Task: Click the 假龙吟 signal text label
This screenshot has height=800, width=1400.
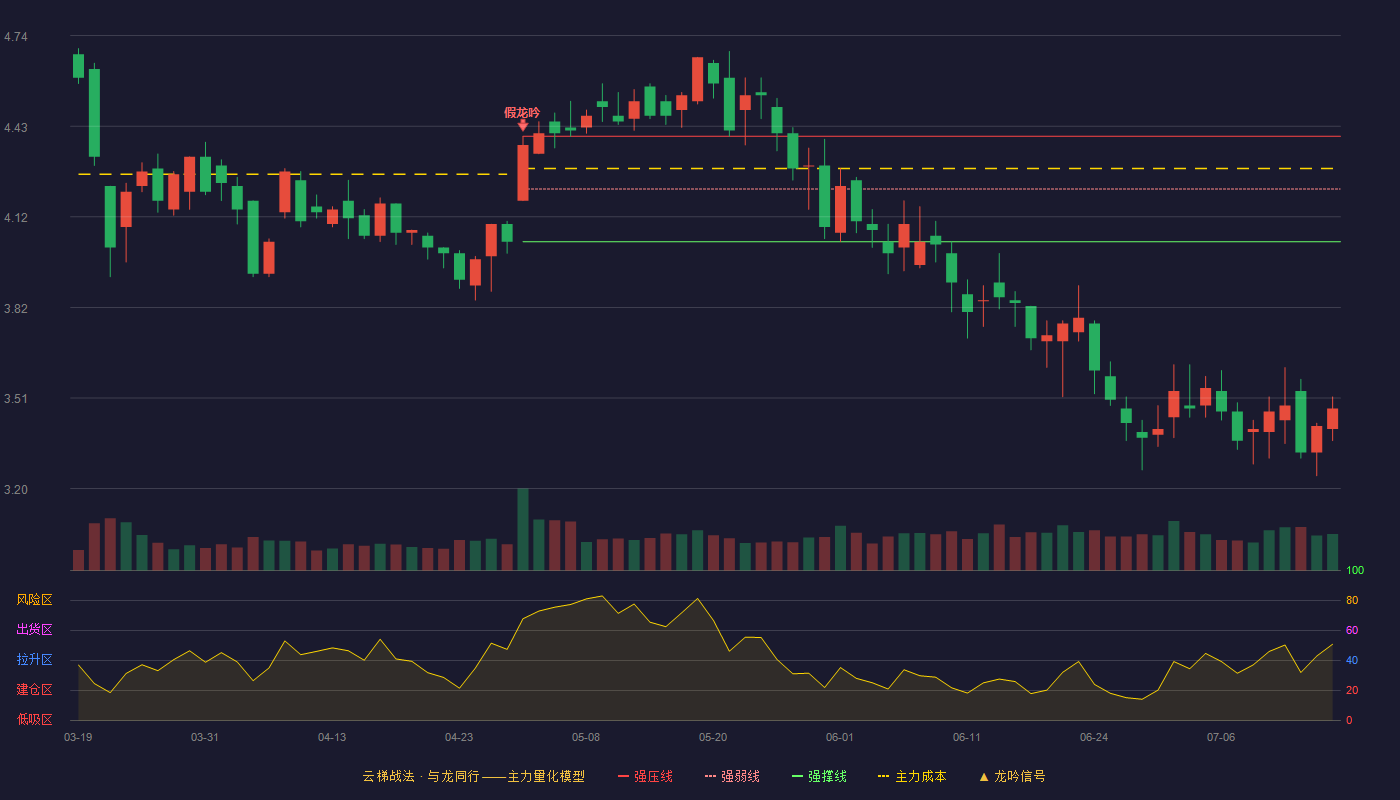Action: tap(522, 112)
